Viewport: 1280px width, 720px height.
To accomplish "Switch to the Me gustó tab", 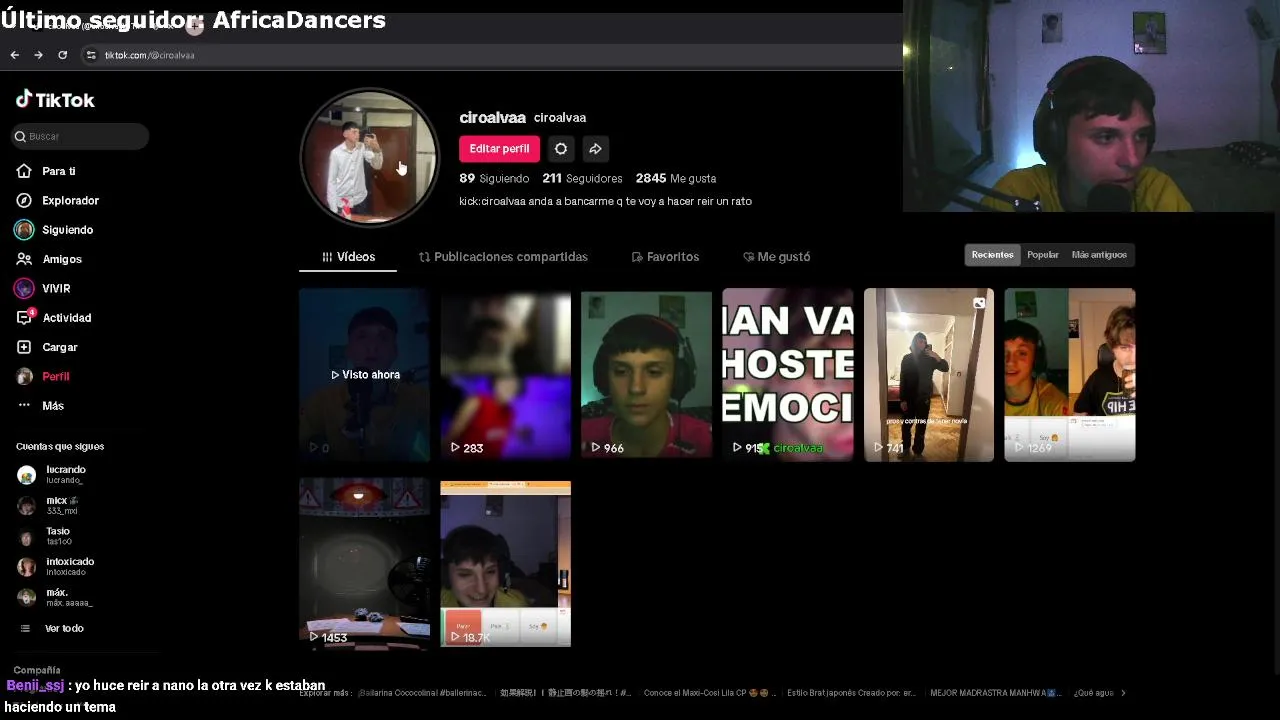I will click(x=777, y=257).
